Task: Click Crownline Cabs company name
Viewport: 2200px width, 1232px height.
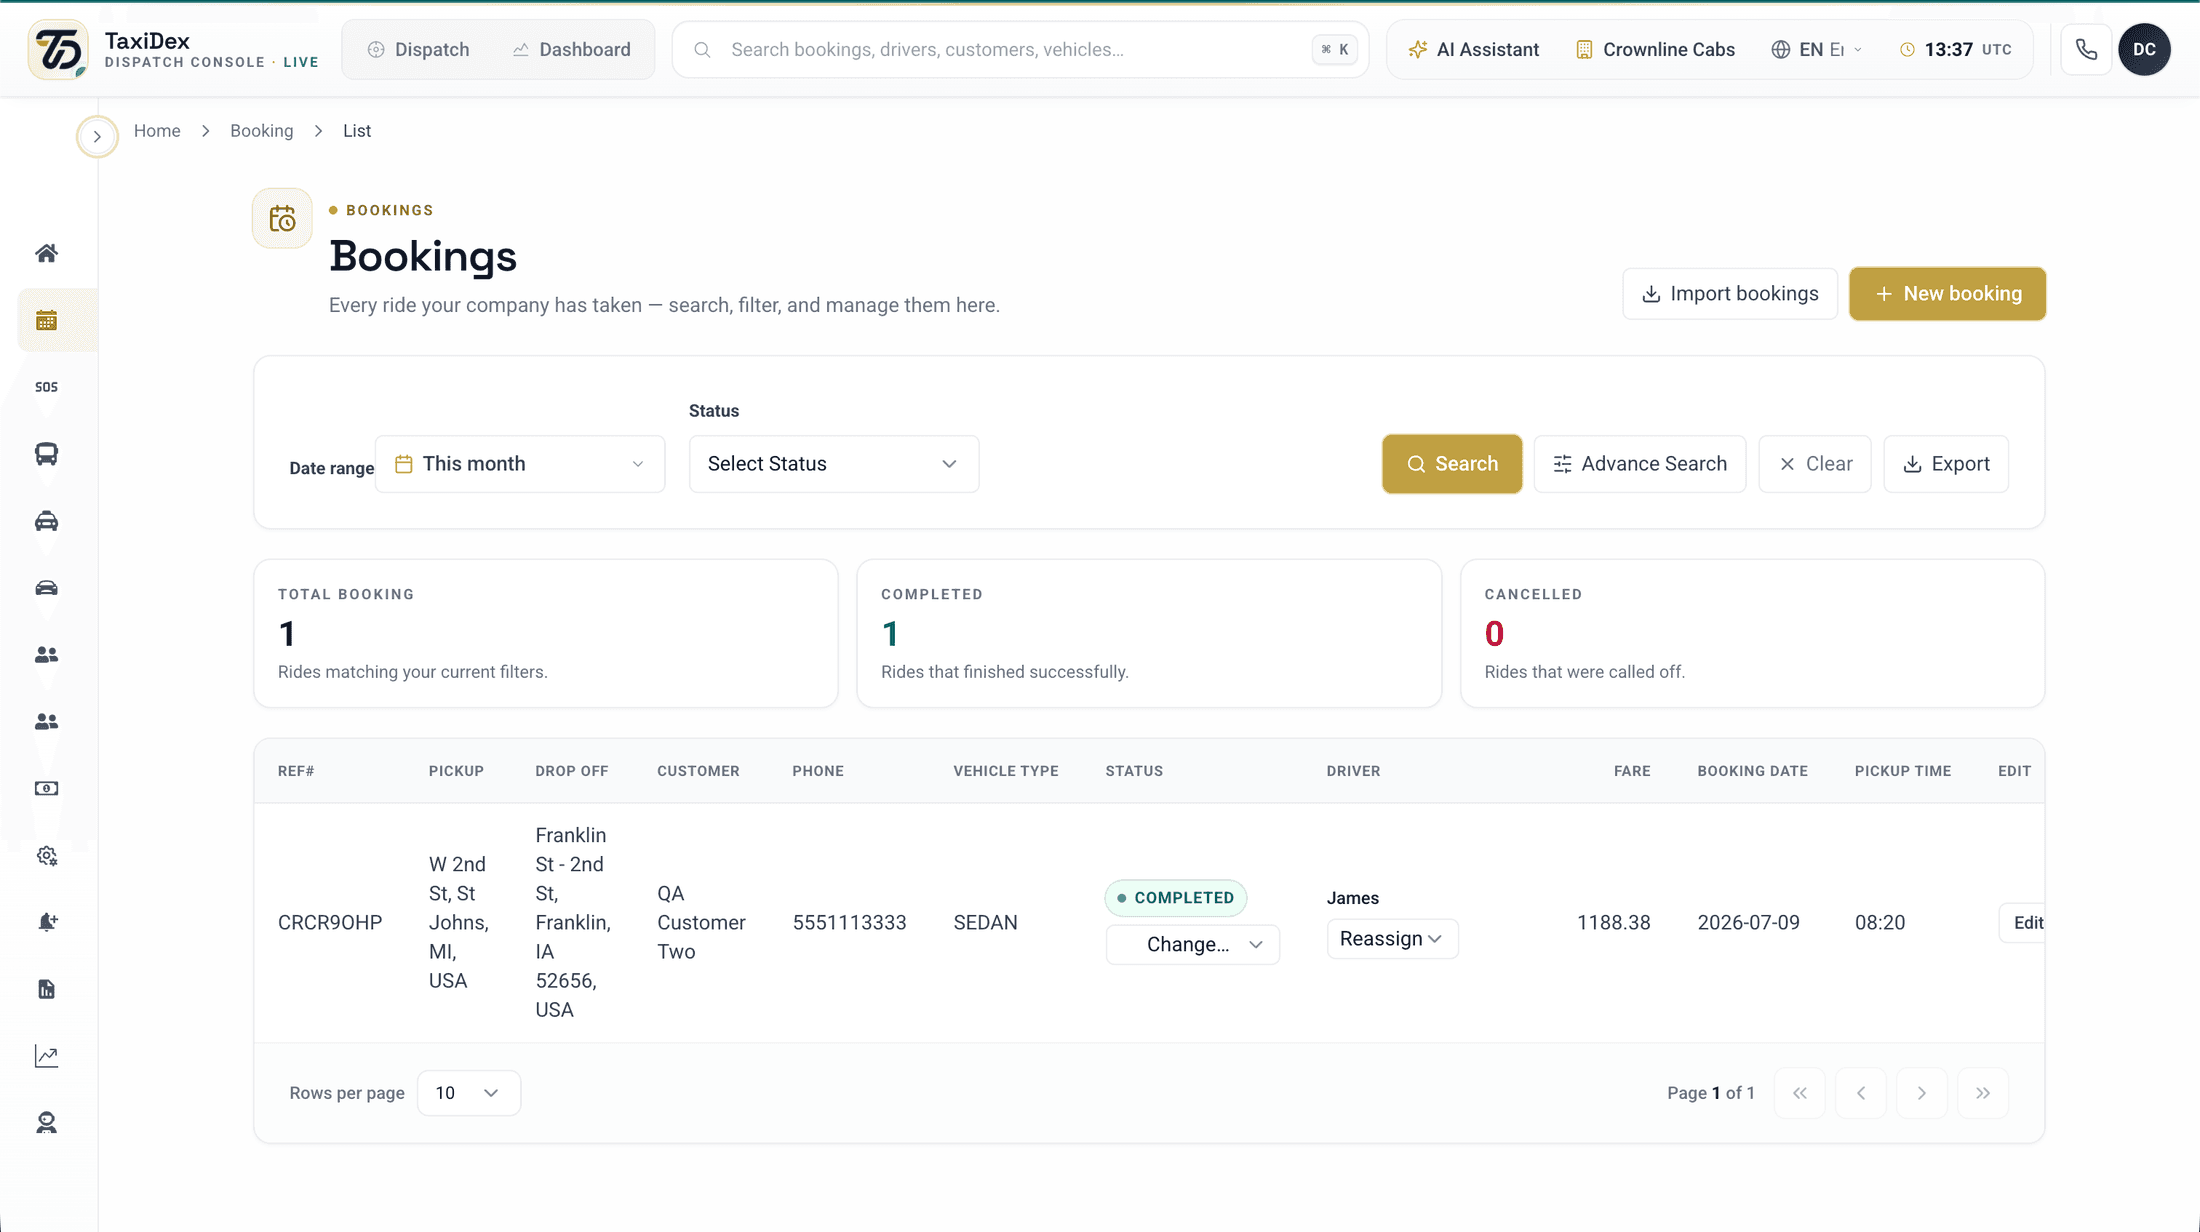Action: [x=1669, y=50]
